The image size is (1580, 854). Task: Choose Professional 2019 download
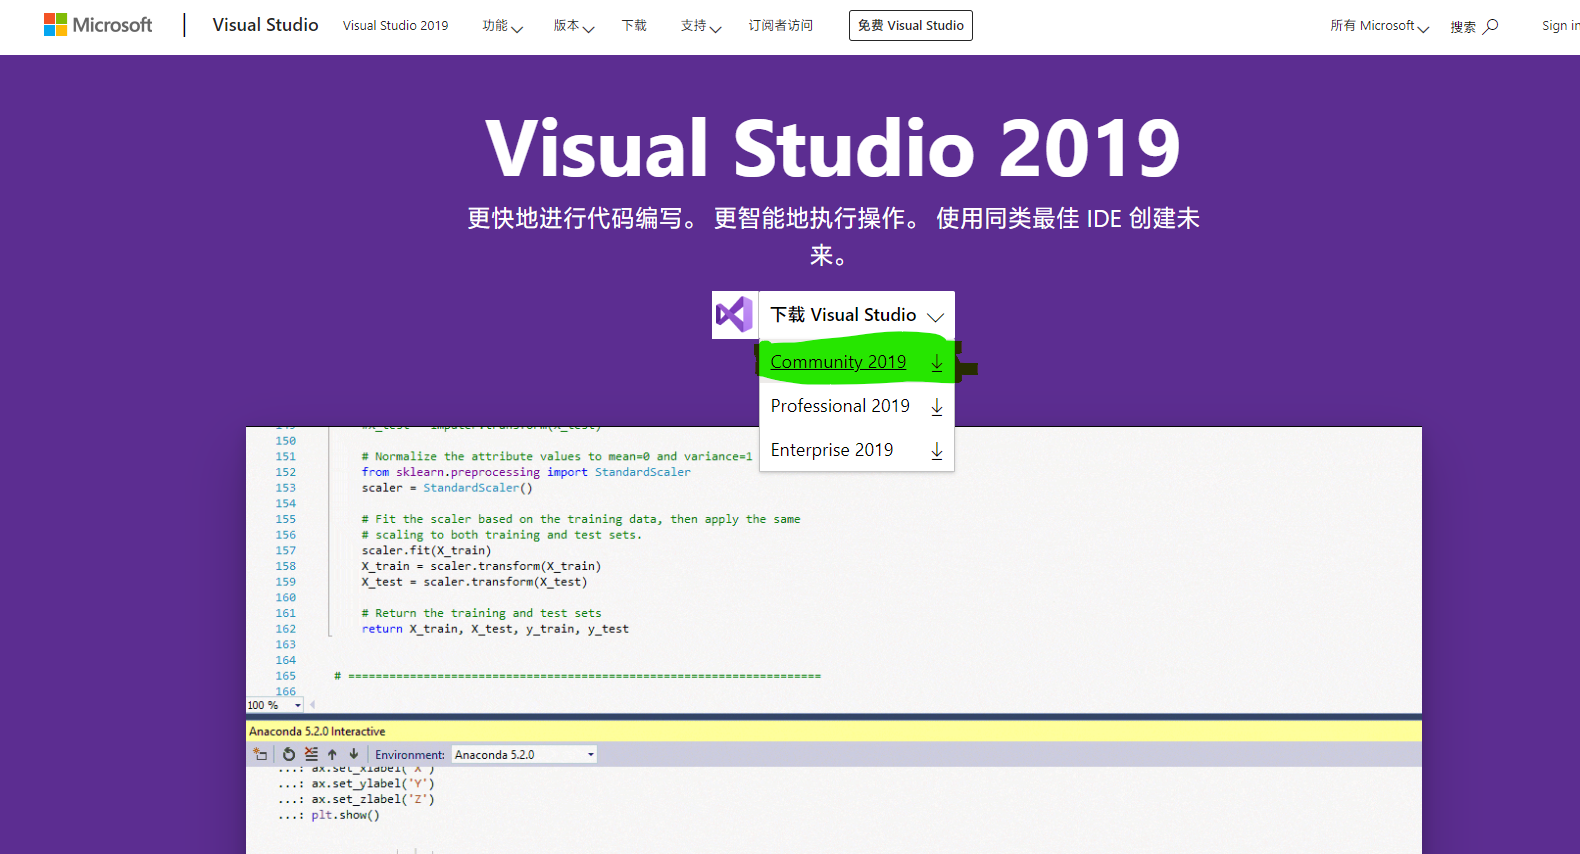(857, 406)
